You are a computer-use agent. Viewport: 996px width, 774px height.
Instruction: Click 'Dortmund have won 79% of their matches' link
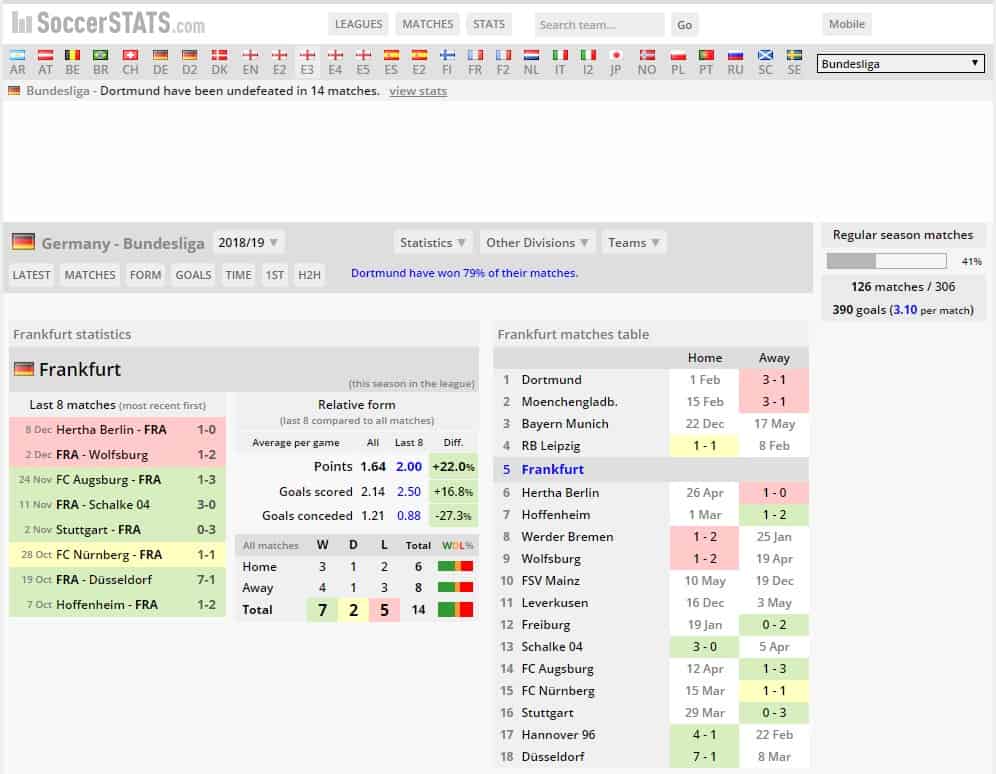coord(464,273)
